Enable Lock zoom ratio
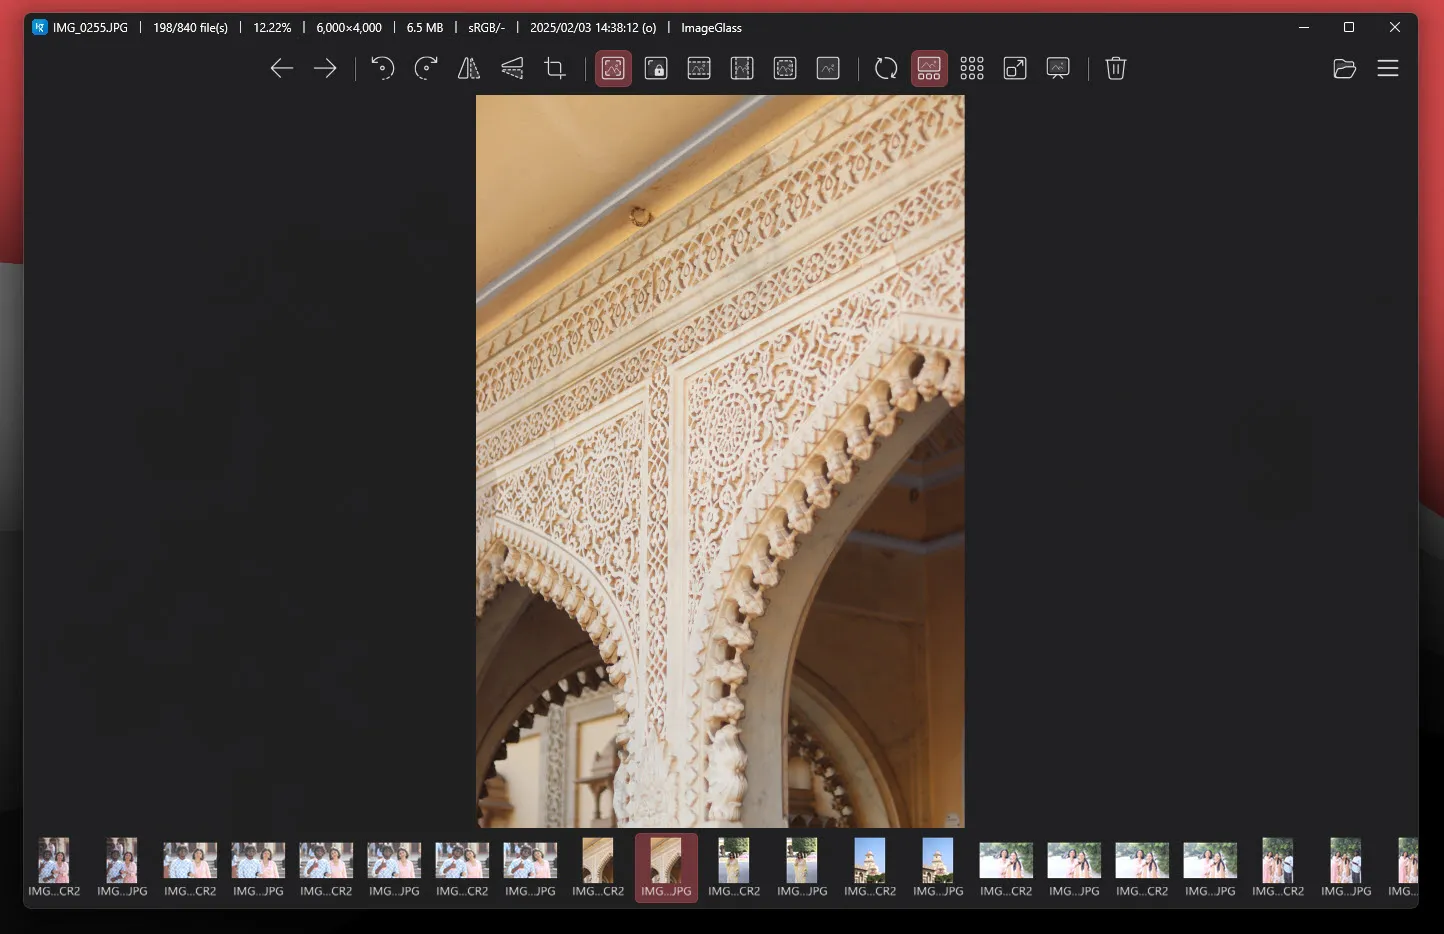Screen dimensions: 1444x934 [656, 68]
